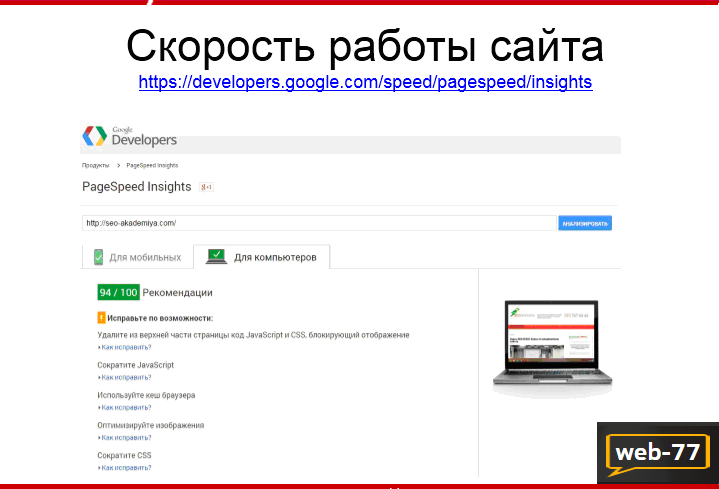Image resolution: width=719 pixels, height=489 pixels.
Task: Click the Оптимизируйте изображения text
Action: (151, 425)
